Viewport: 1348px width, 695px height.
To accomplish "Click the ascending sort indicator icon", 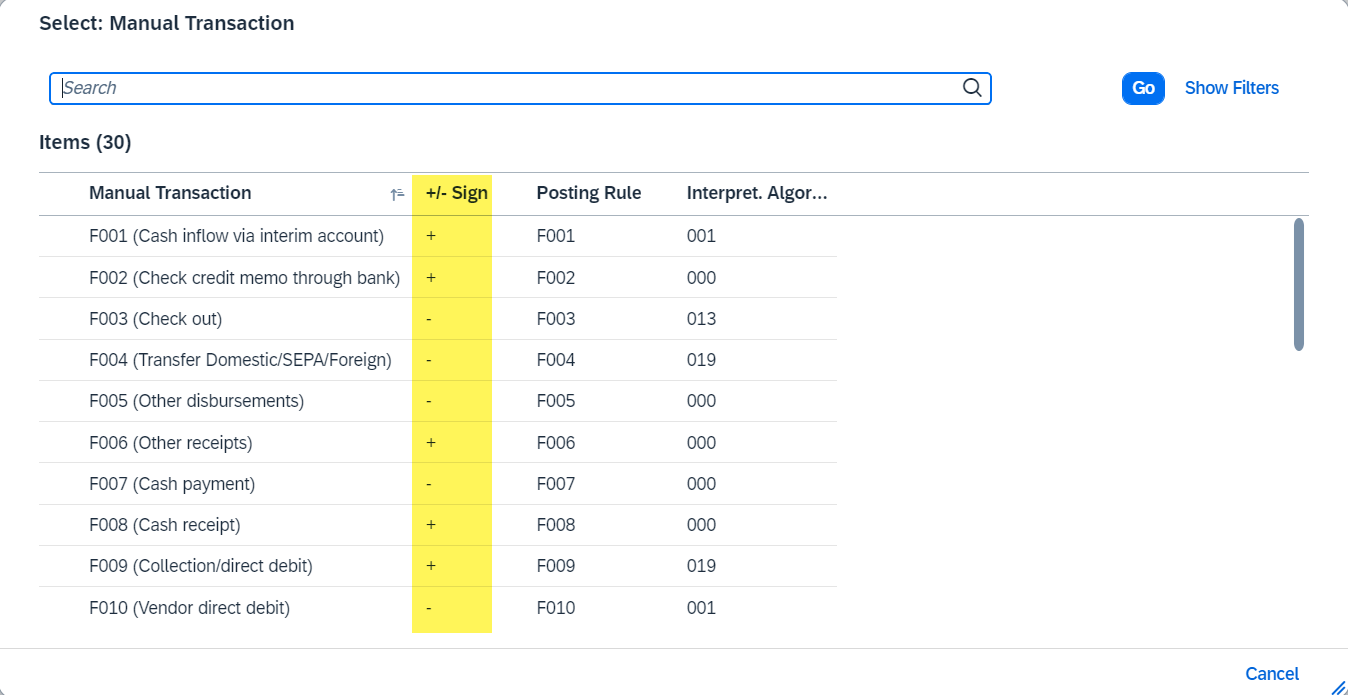I will tap(397, 194).
